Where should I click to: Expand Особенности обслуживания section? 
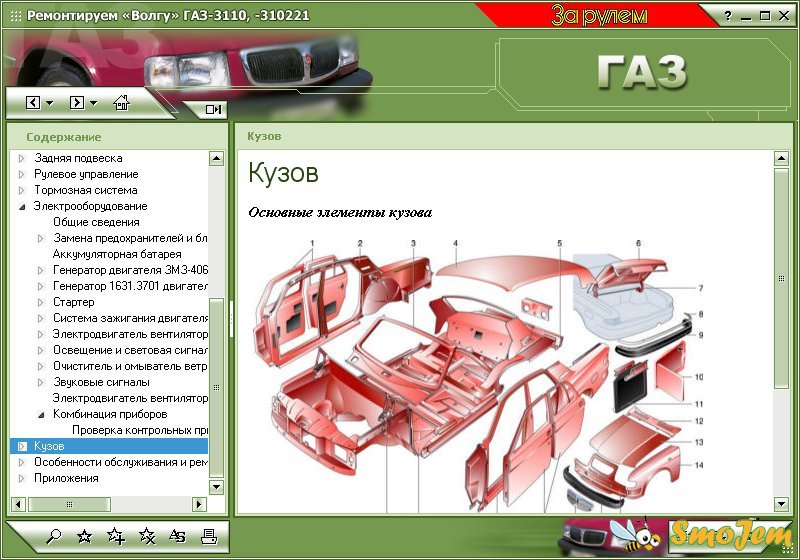click(21, 463)
